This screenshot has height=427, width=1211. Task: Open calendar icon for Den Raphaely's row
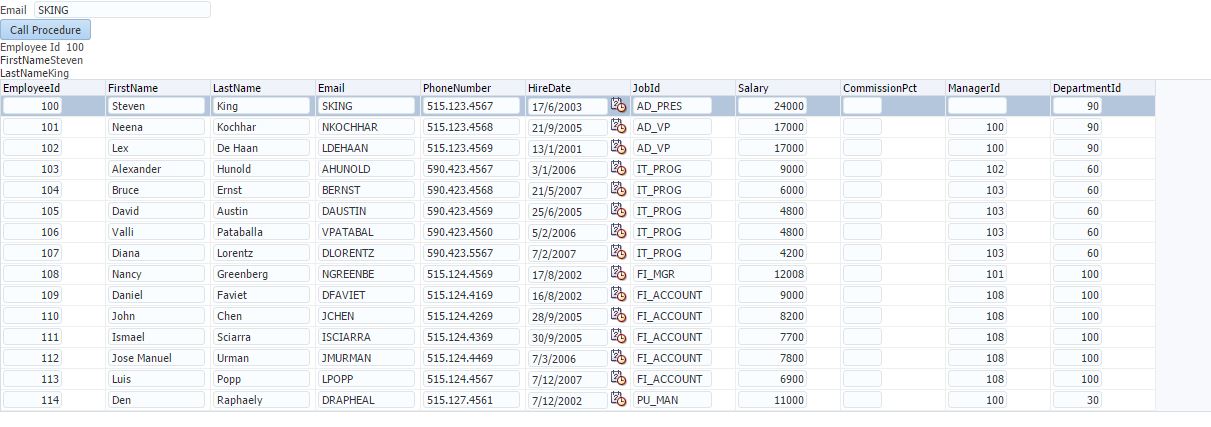pyautogui.click(x=618, y=399)
